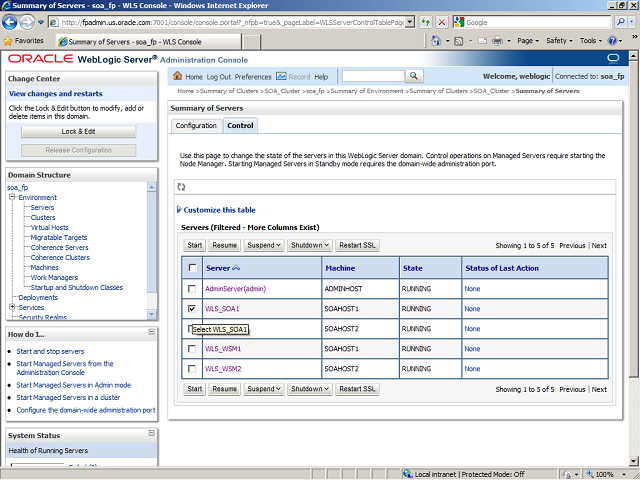Click the Home icon in console toolbar

tap(179, 76)
